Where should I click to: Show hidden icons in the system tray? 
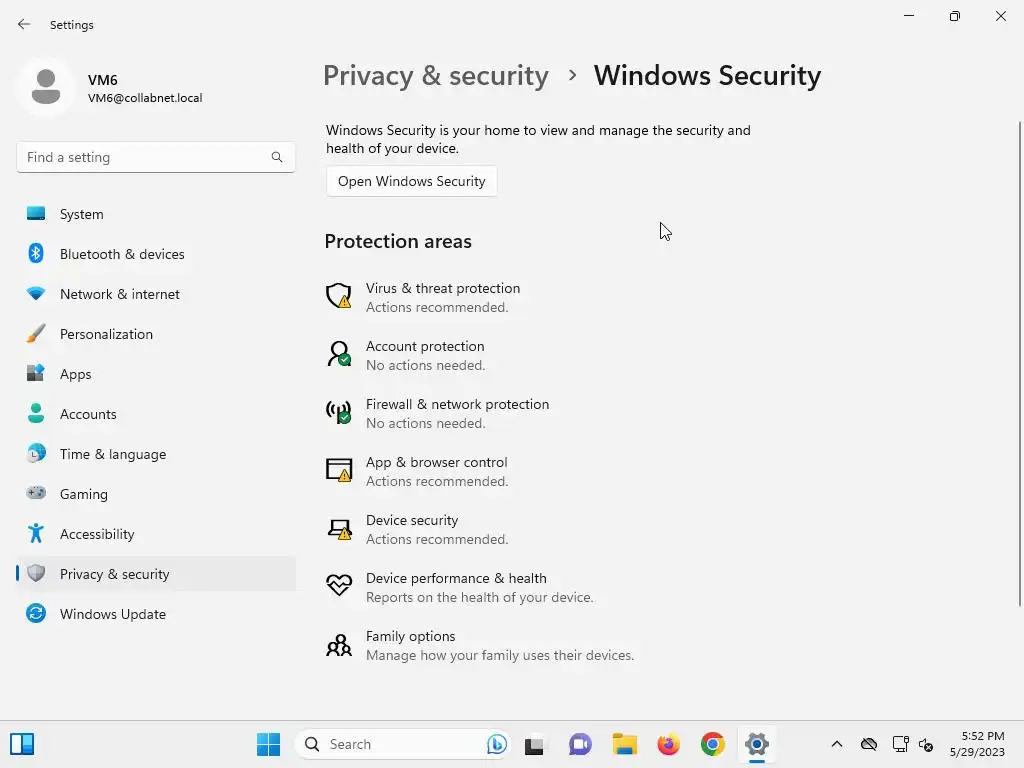837,744
